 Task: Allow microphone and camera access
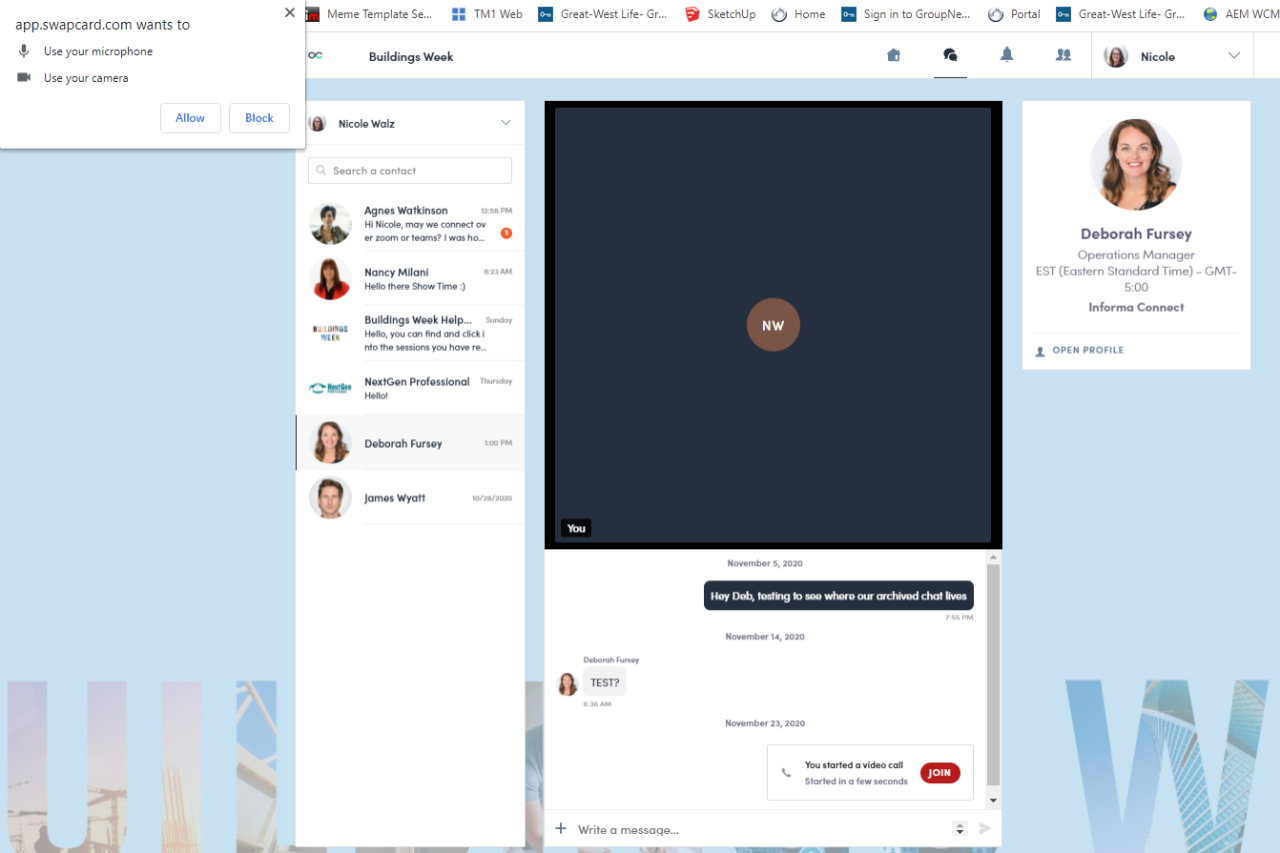click(x=190, y=118)
